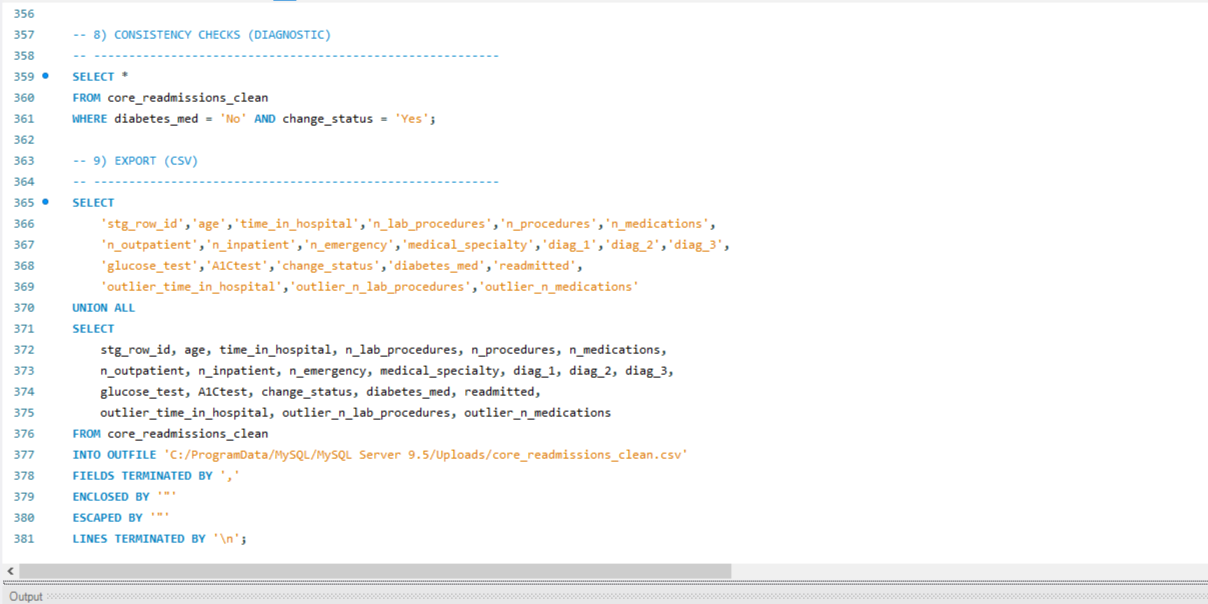Click unquoted 'outlier_n_medications' on line 375

tap(538, 412)
